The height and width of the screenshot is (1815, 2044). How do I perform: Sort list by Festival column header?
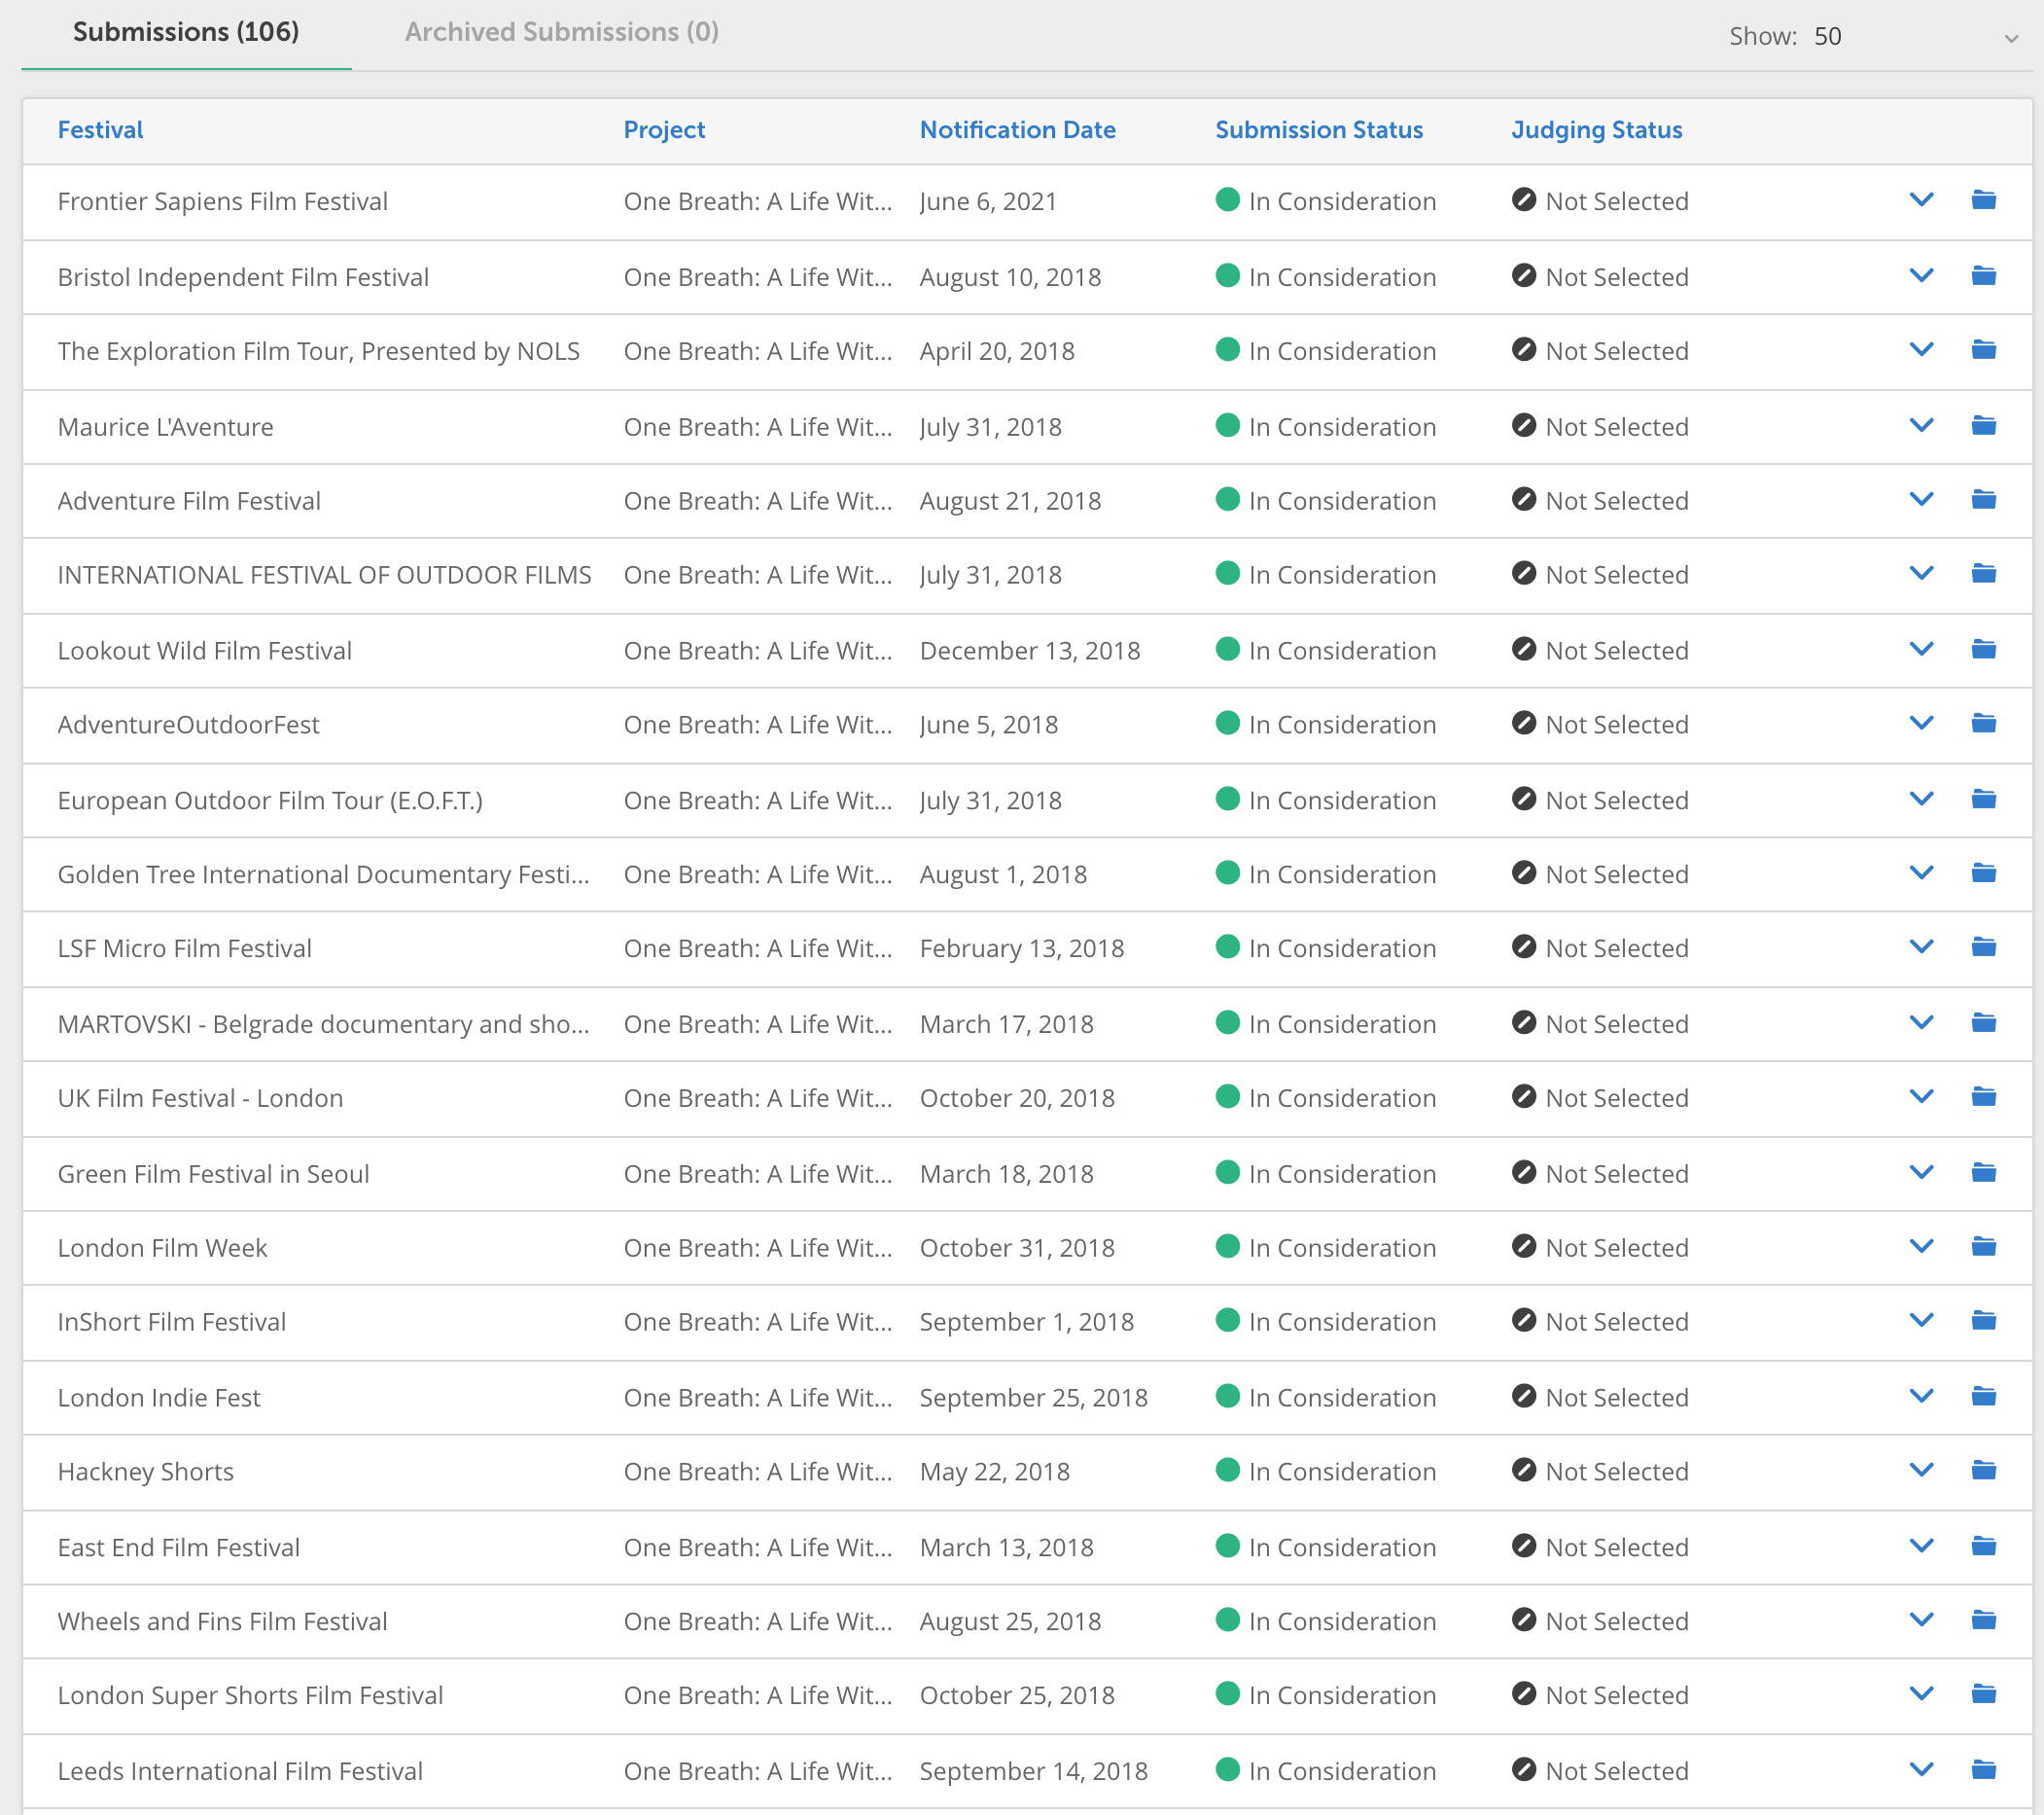coord(100,130)
